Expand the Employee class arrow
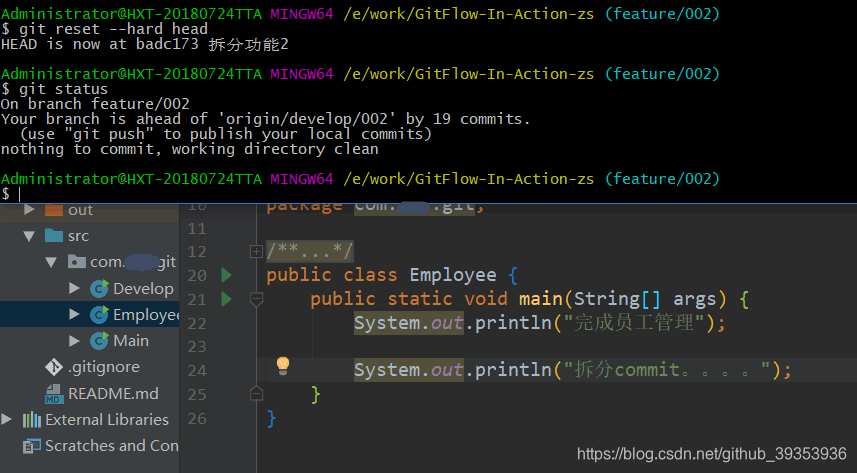 point(74,314)
